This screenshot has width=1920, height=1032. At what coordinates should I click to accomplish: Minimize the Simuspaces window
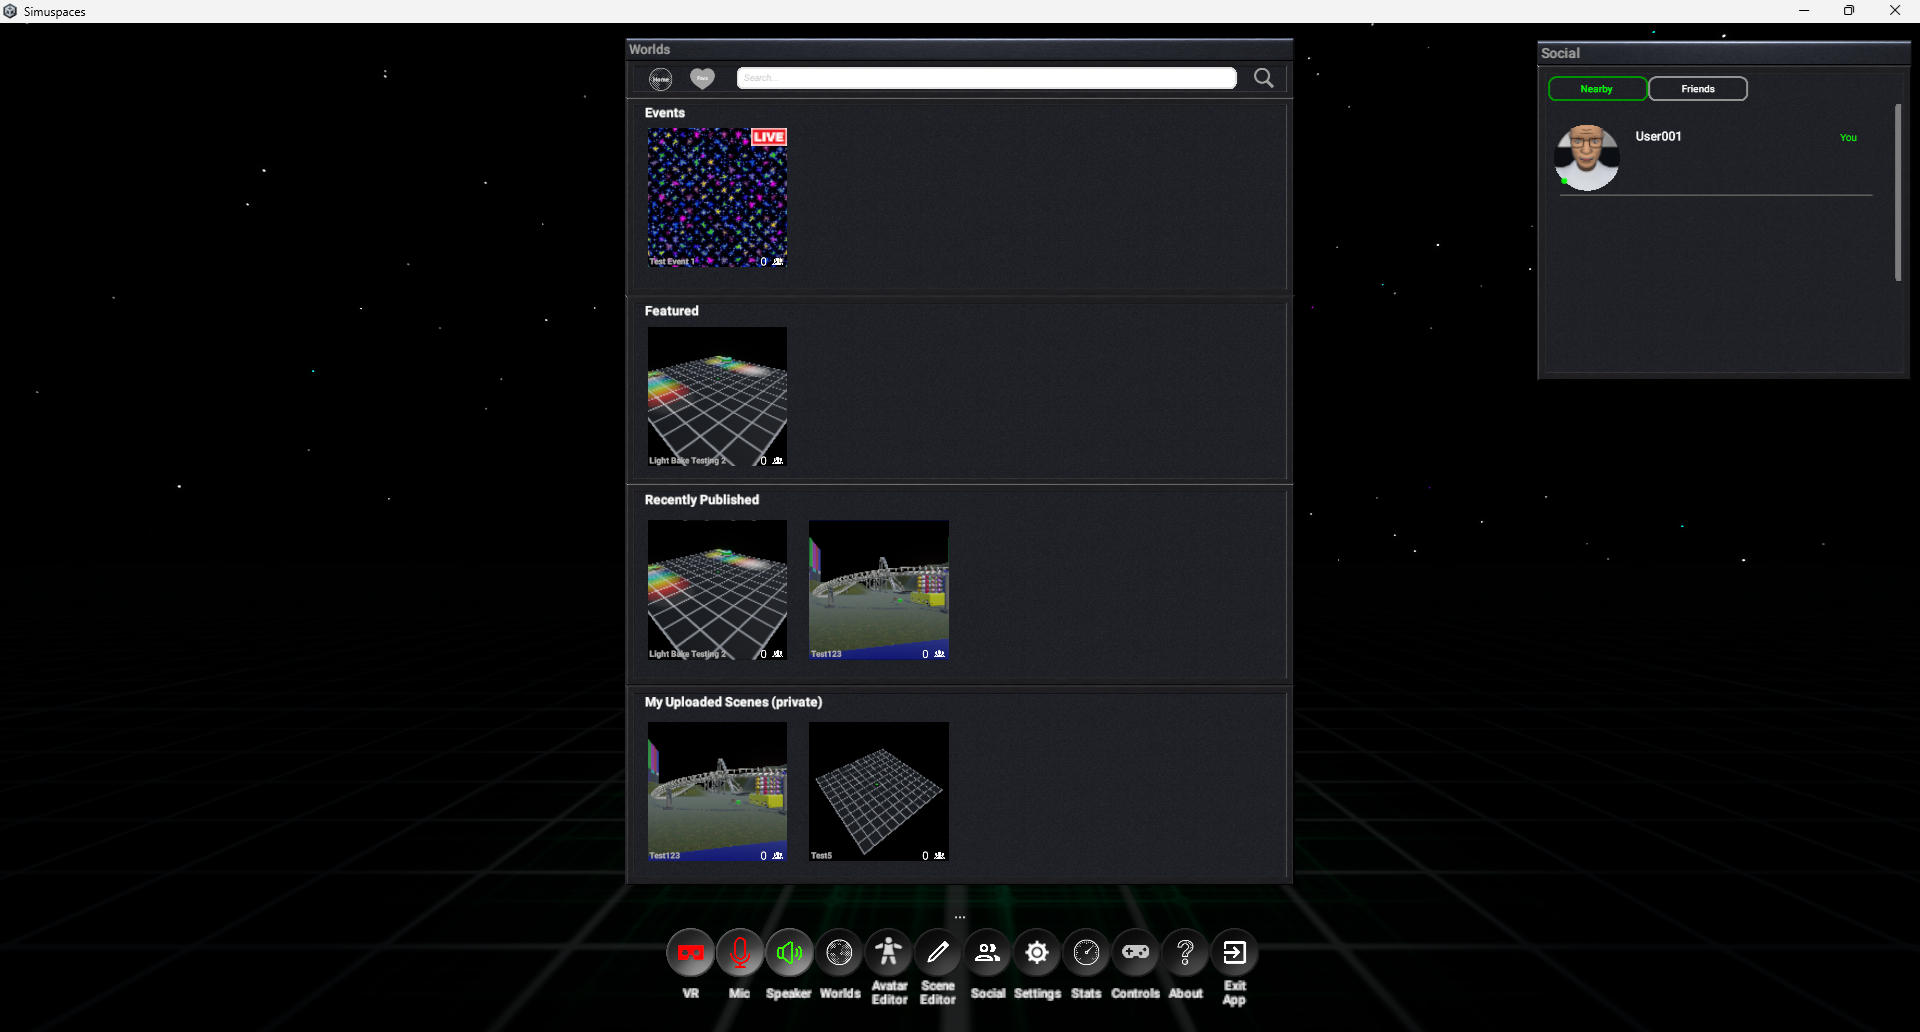pos(1804,11)
